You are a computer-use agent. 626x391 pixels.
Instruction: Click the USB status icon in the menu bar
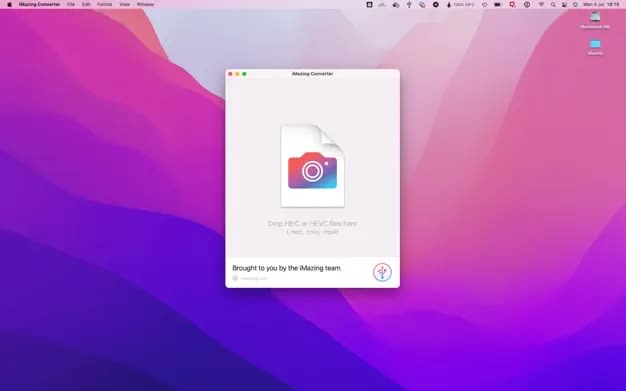pyautogui.click(x=409, y=4)
